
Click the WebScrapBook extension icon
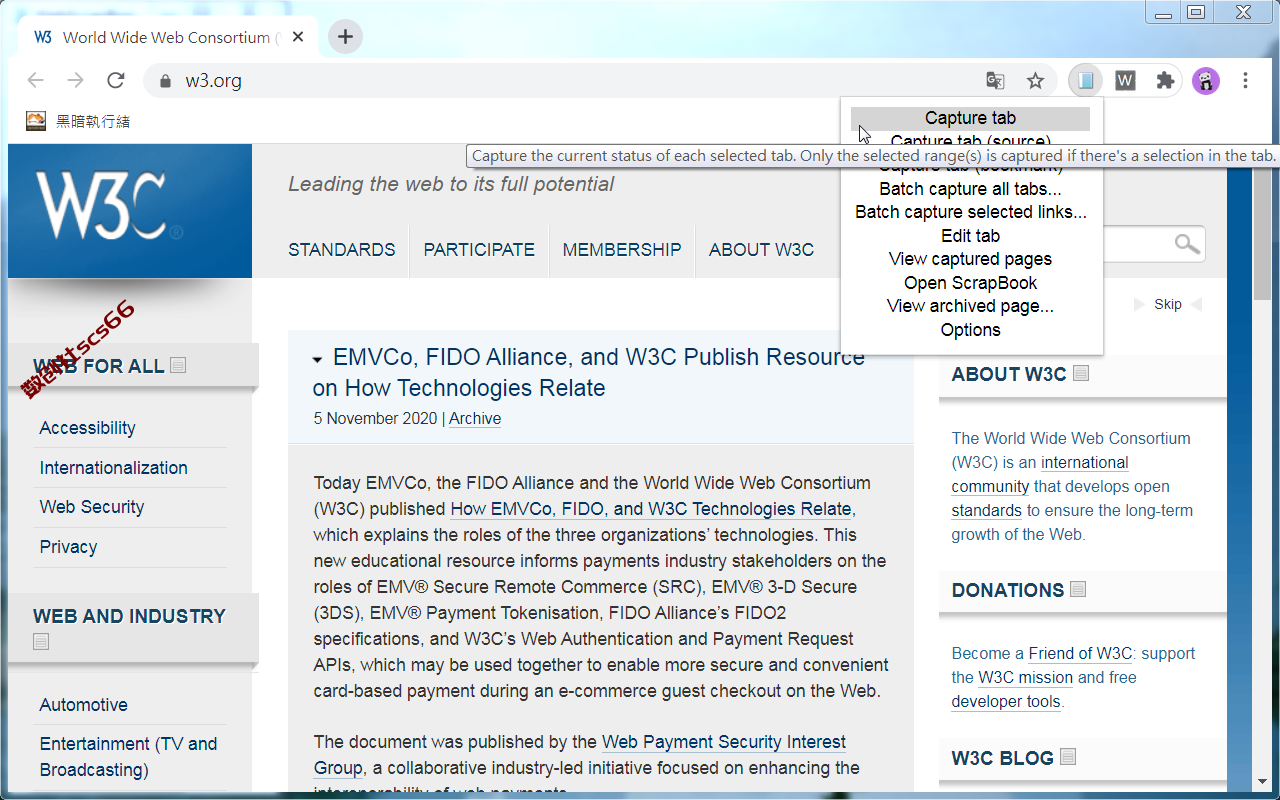click(1085, 81)
